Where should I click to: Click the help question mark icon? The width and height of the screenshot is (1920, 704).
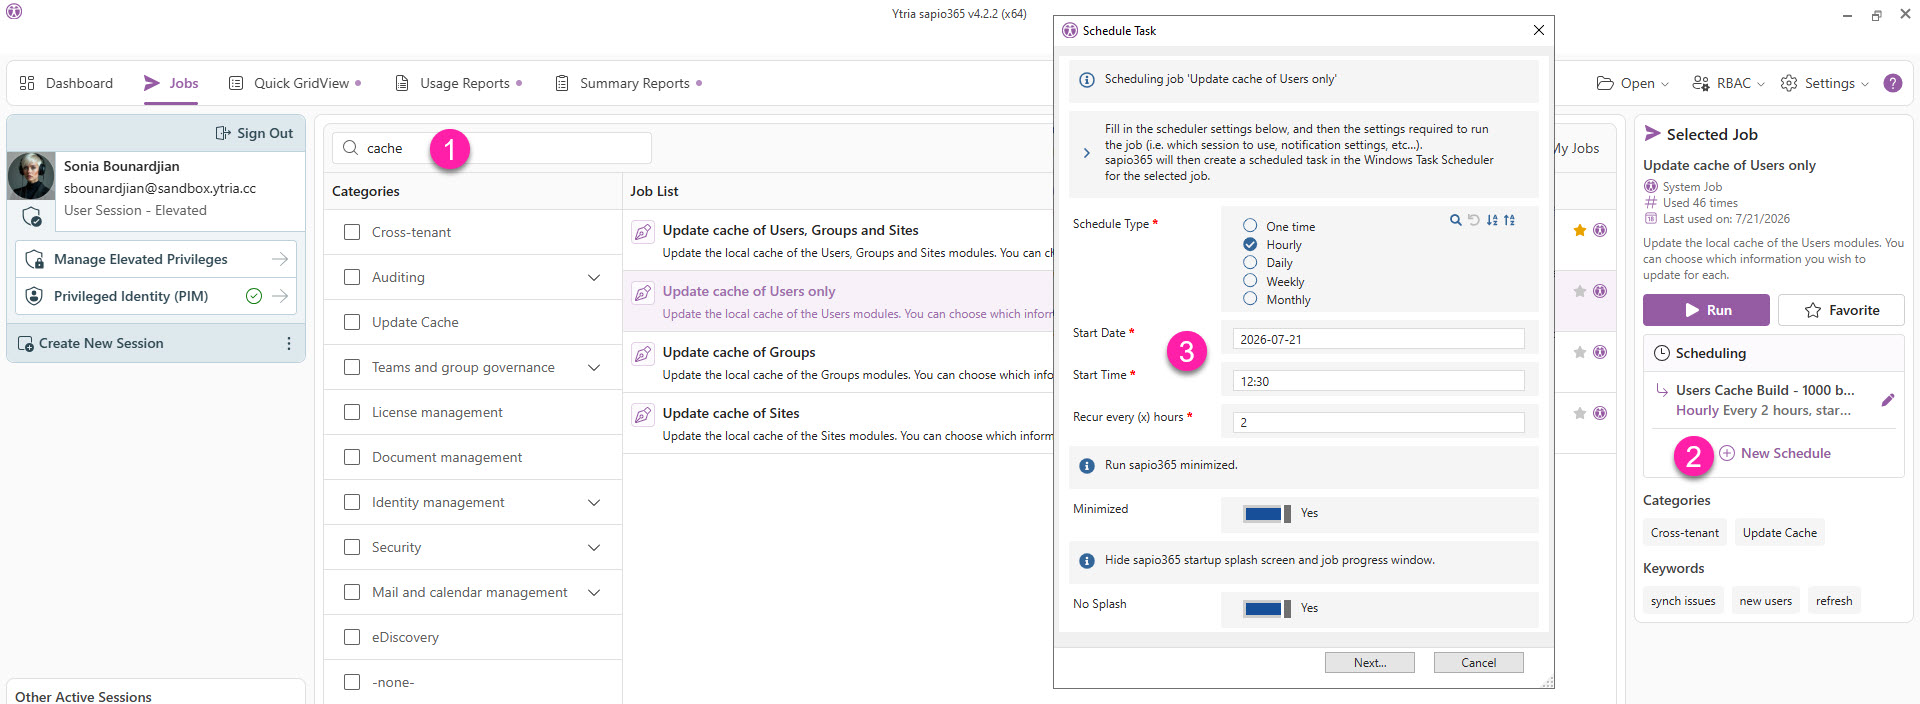point(1892,83)
